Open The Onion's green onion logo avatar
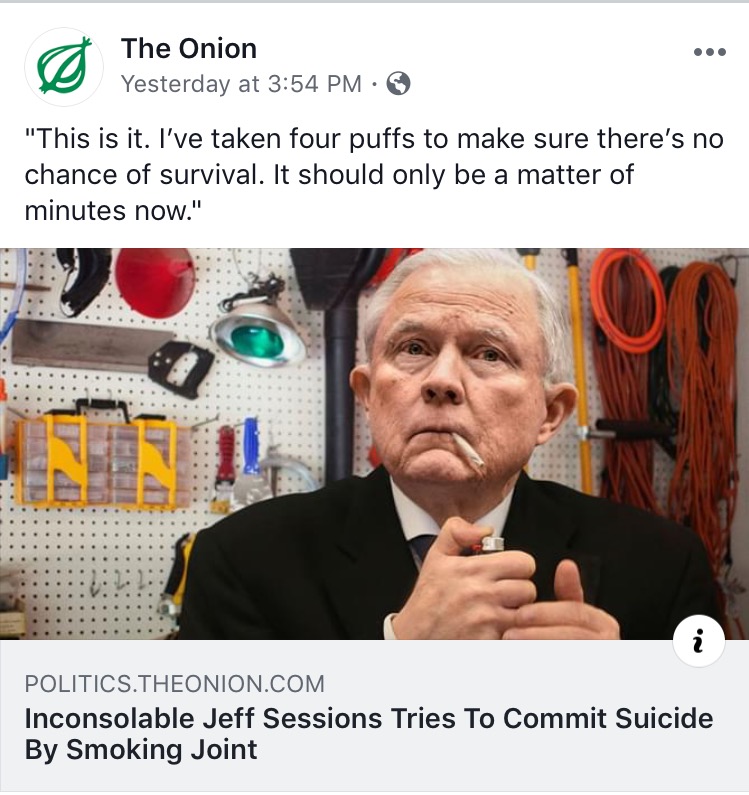This screenshot has width=749, height=795. pos(64,66)
